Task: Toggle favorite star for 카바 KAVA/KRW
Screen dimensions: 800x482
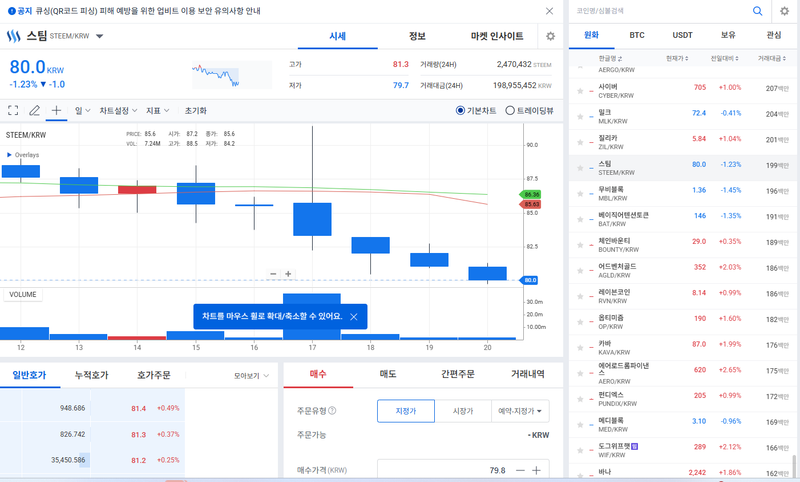Action: coord(580,347)
